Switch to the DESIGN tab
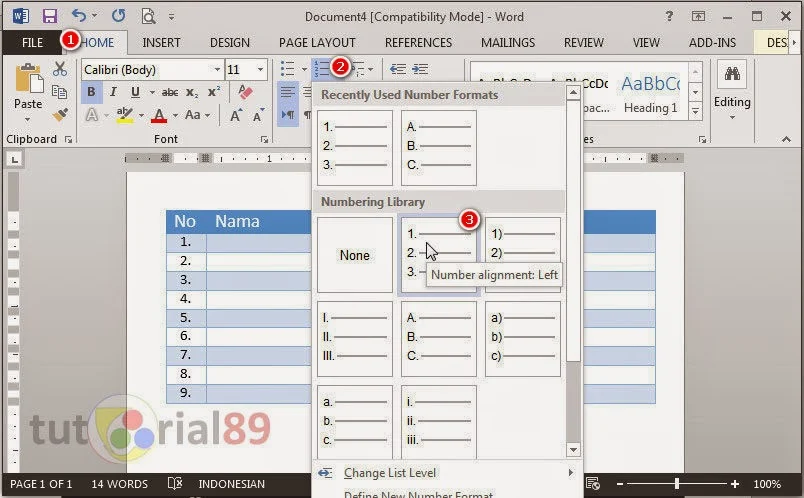The width and height of the screenshot is (804, 498). point(230,43)
